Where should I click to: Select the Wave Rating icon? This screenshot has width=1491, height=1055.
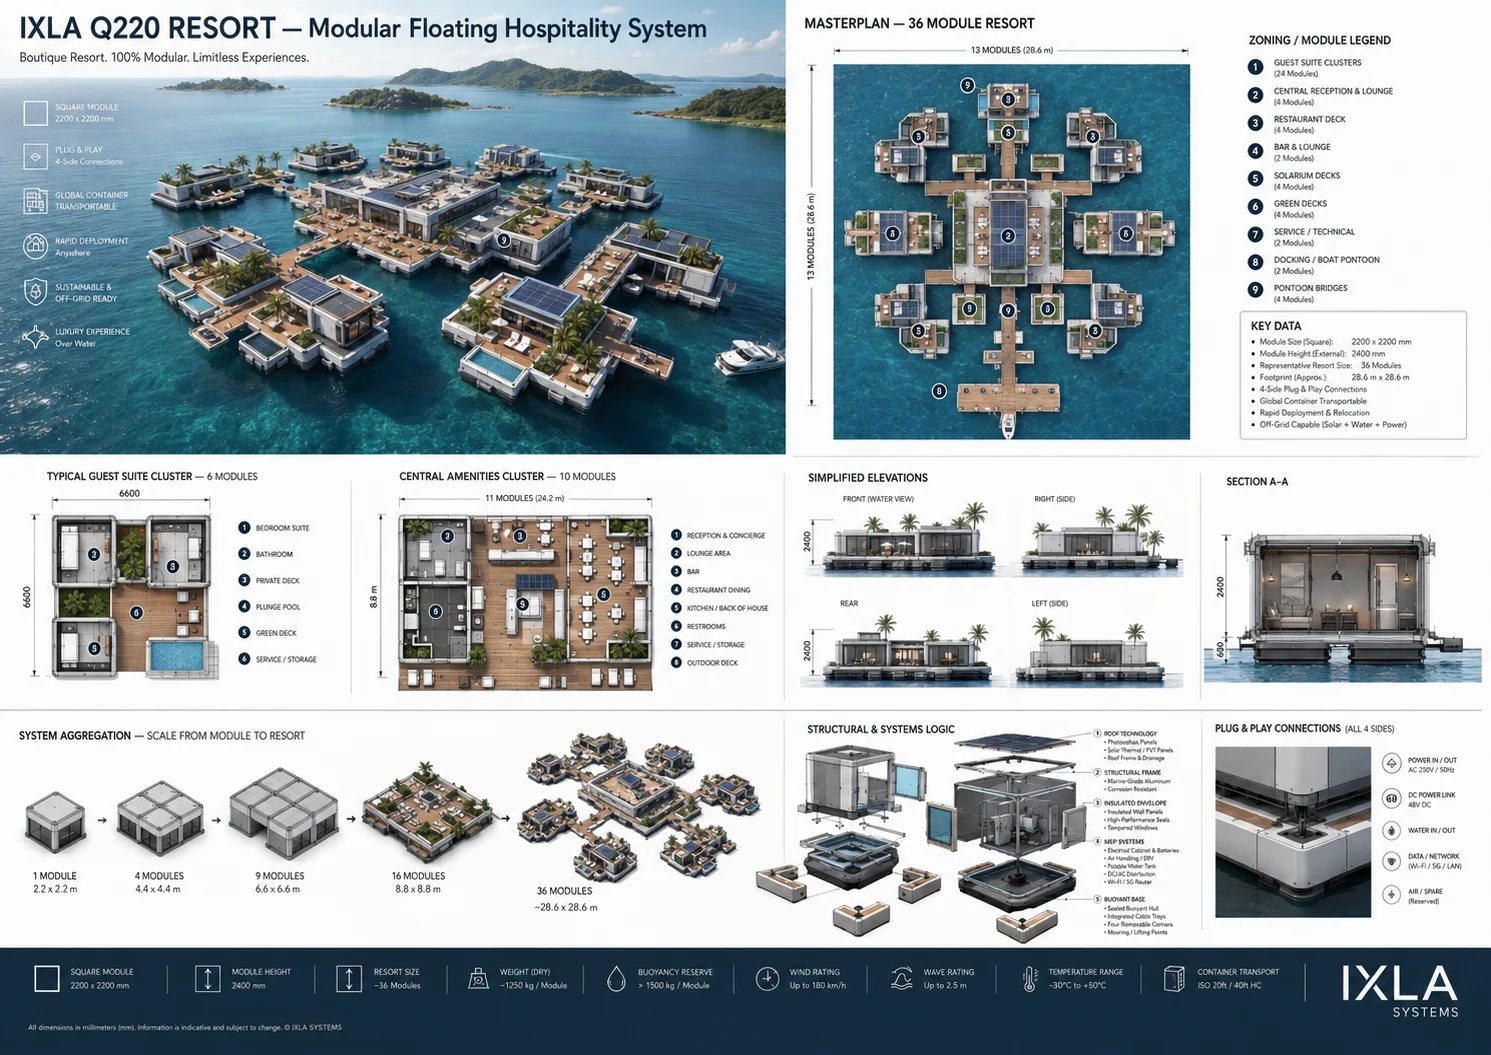pos(901,978)
